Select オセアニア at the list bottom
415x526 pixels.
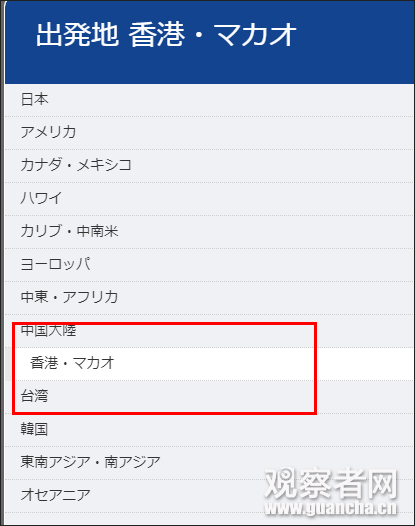tap(209, 495)
